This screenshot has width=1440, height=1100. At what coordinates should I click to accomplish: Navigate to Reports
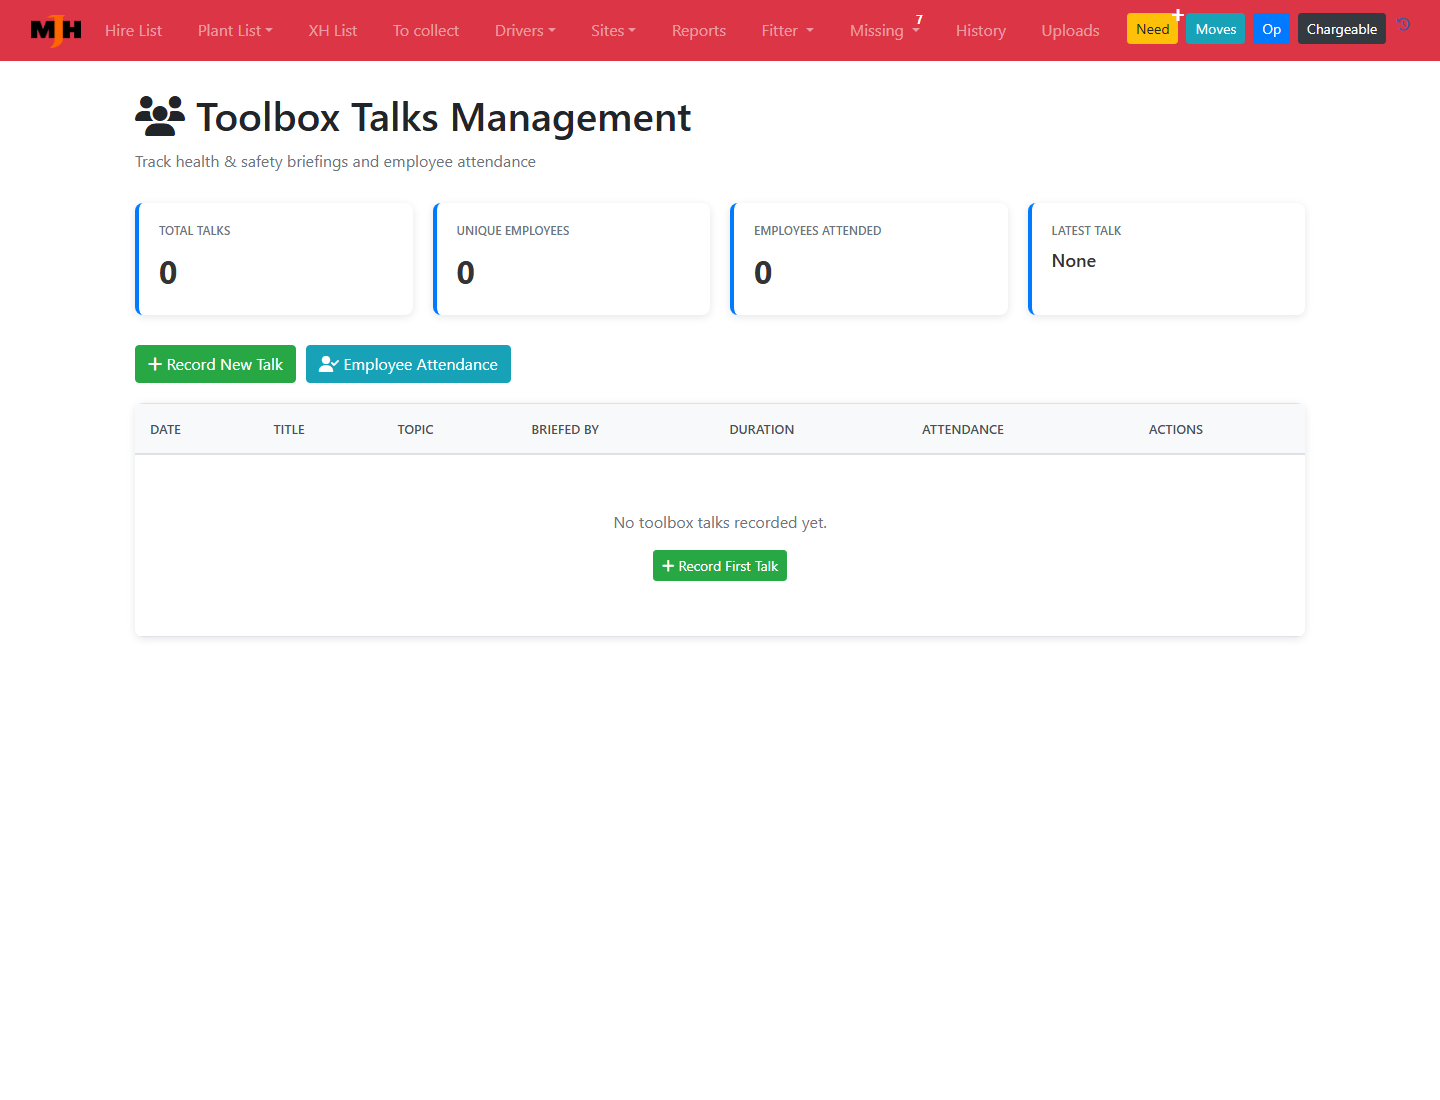(x=699, y=30)
